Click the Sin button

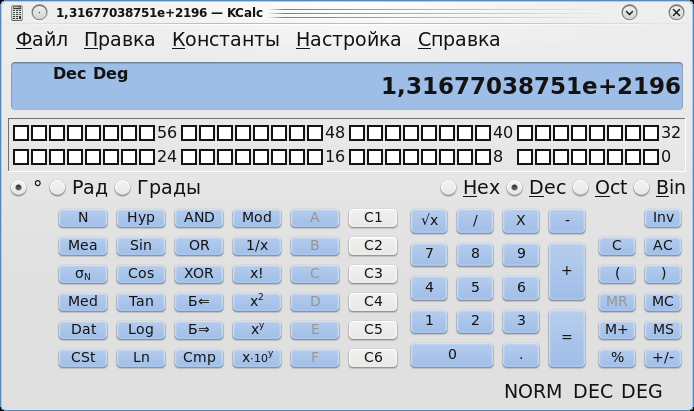click(141, 246)
